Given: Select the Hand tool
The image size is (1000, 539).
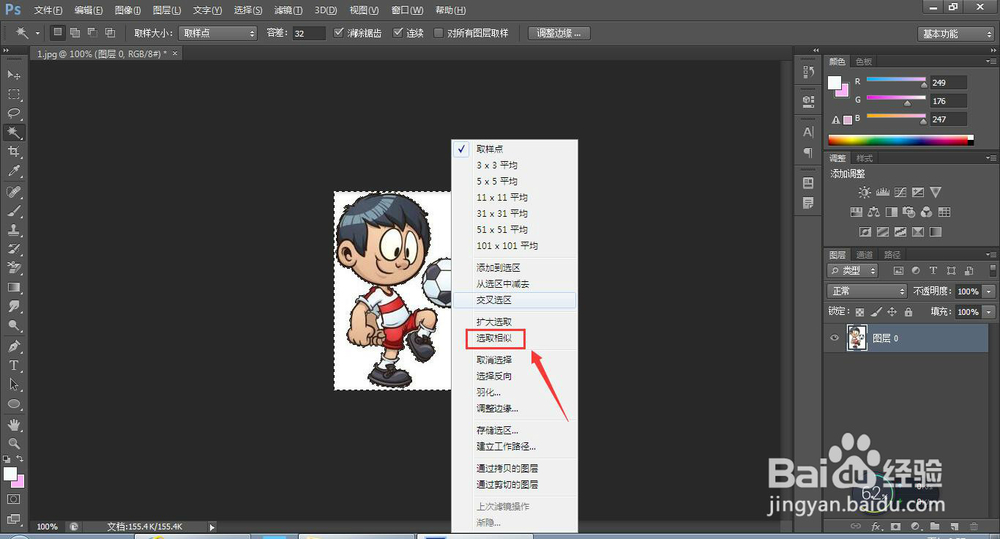Looking at the screenshot, I should tap(14, 424).
